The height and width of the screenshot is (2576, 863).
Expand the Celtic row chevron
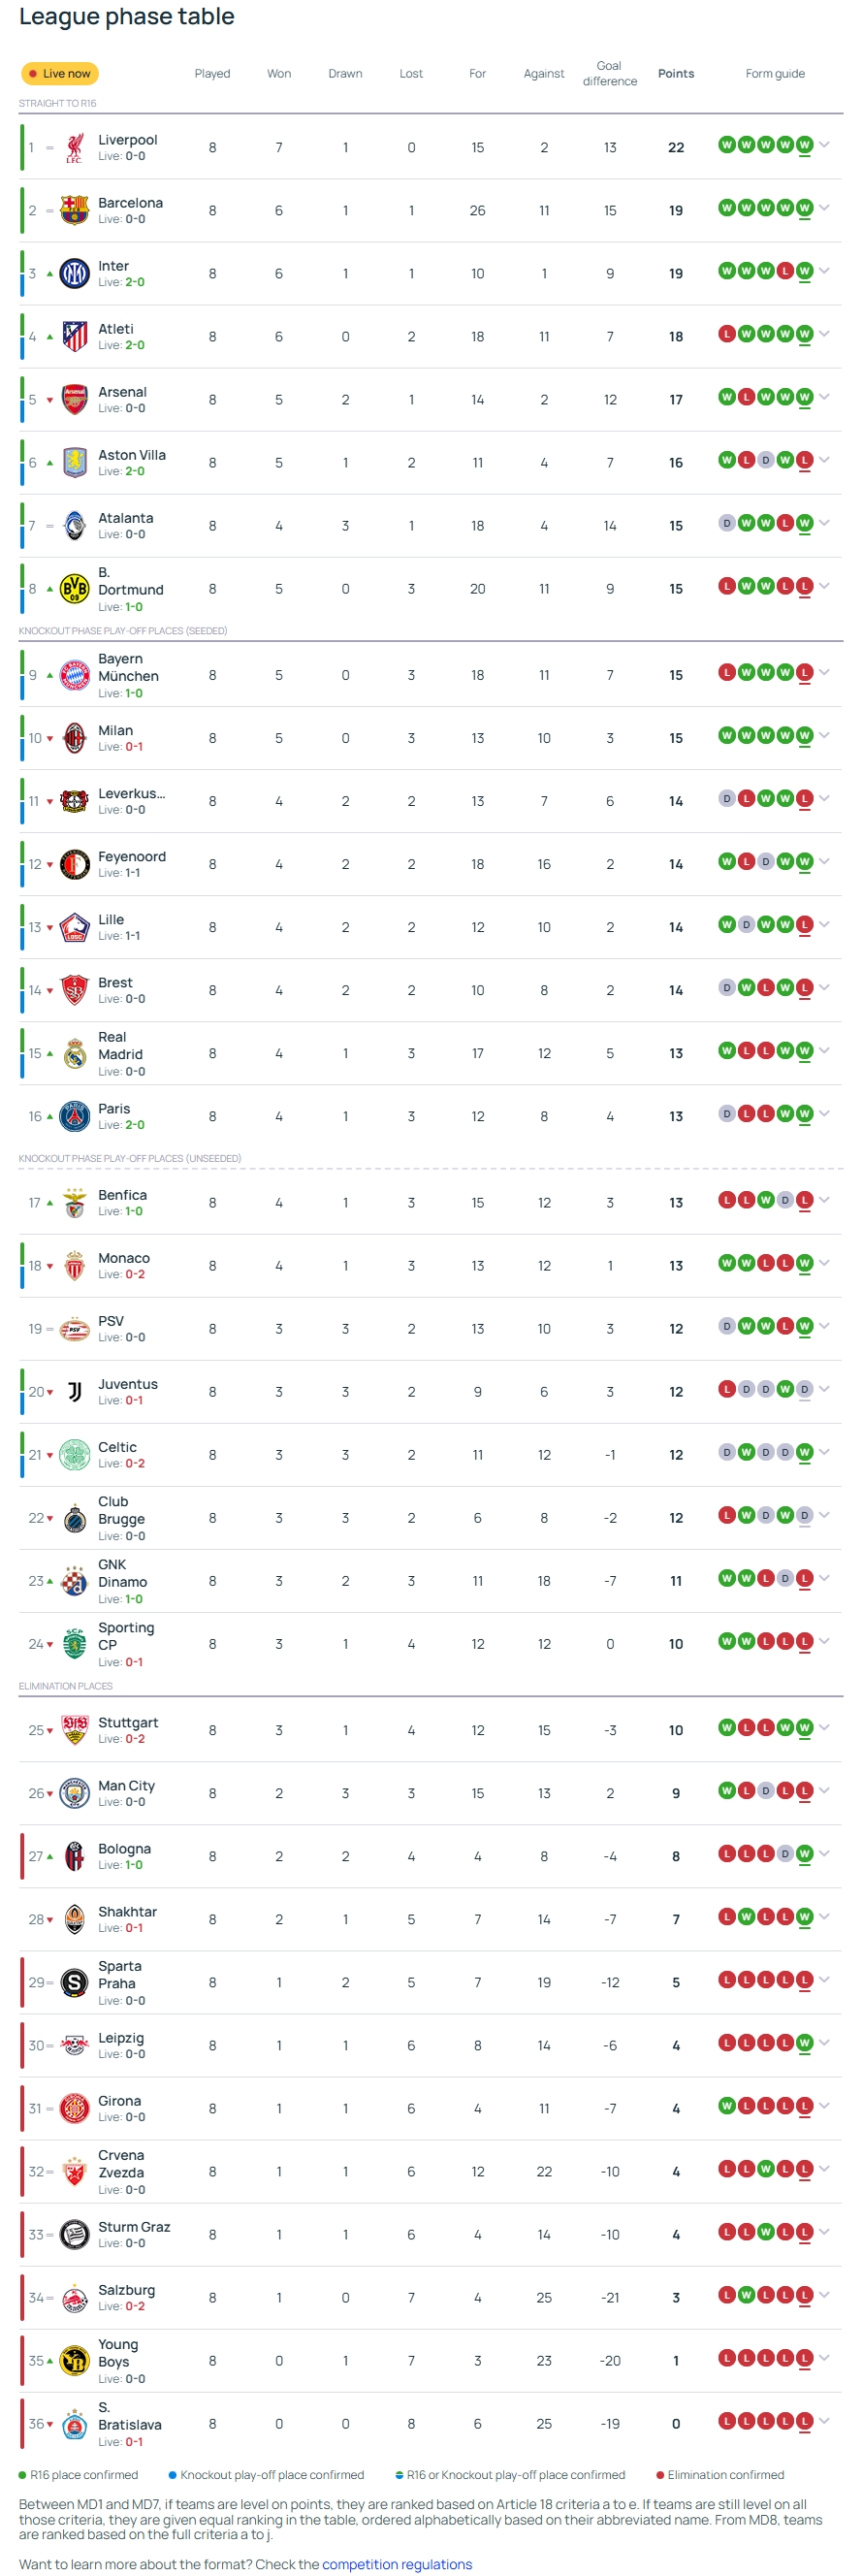click(x=824, y=1452)
